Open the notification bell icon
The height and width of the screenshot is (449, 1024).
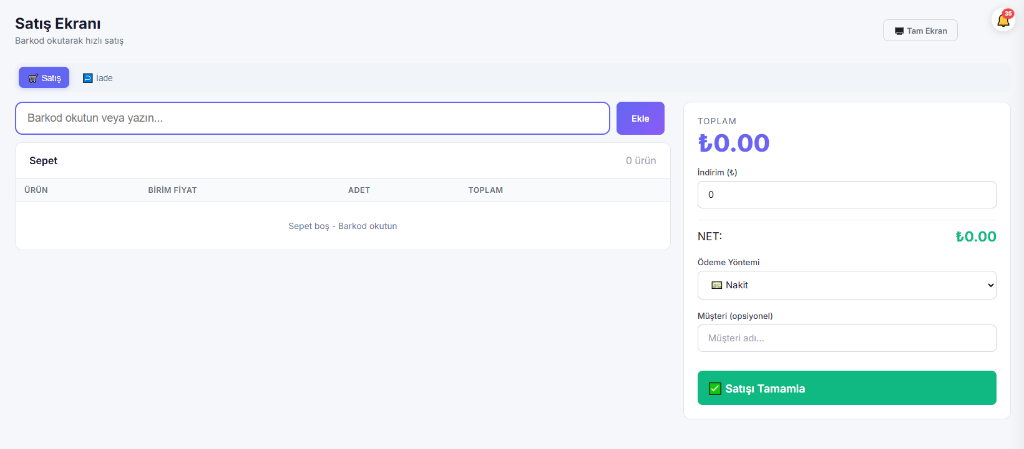(1003, 20)
